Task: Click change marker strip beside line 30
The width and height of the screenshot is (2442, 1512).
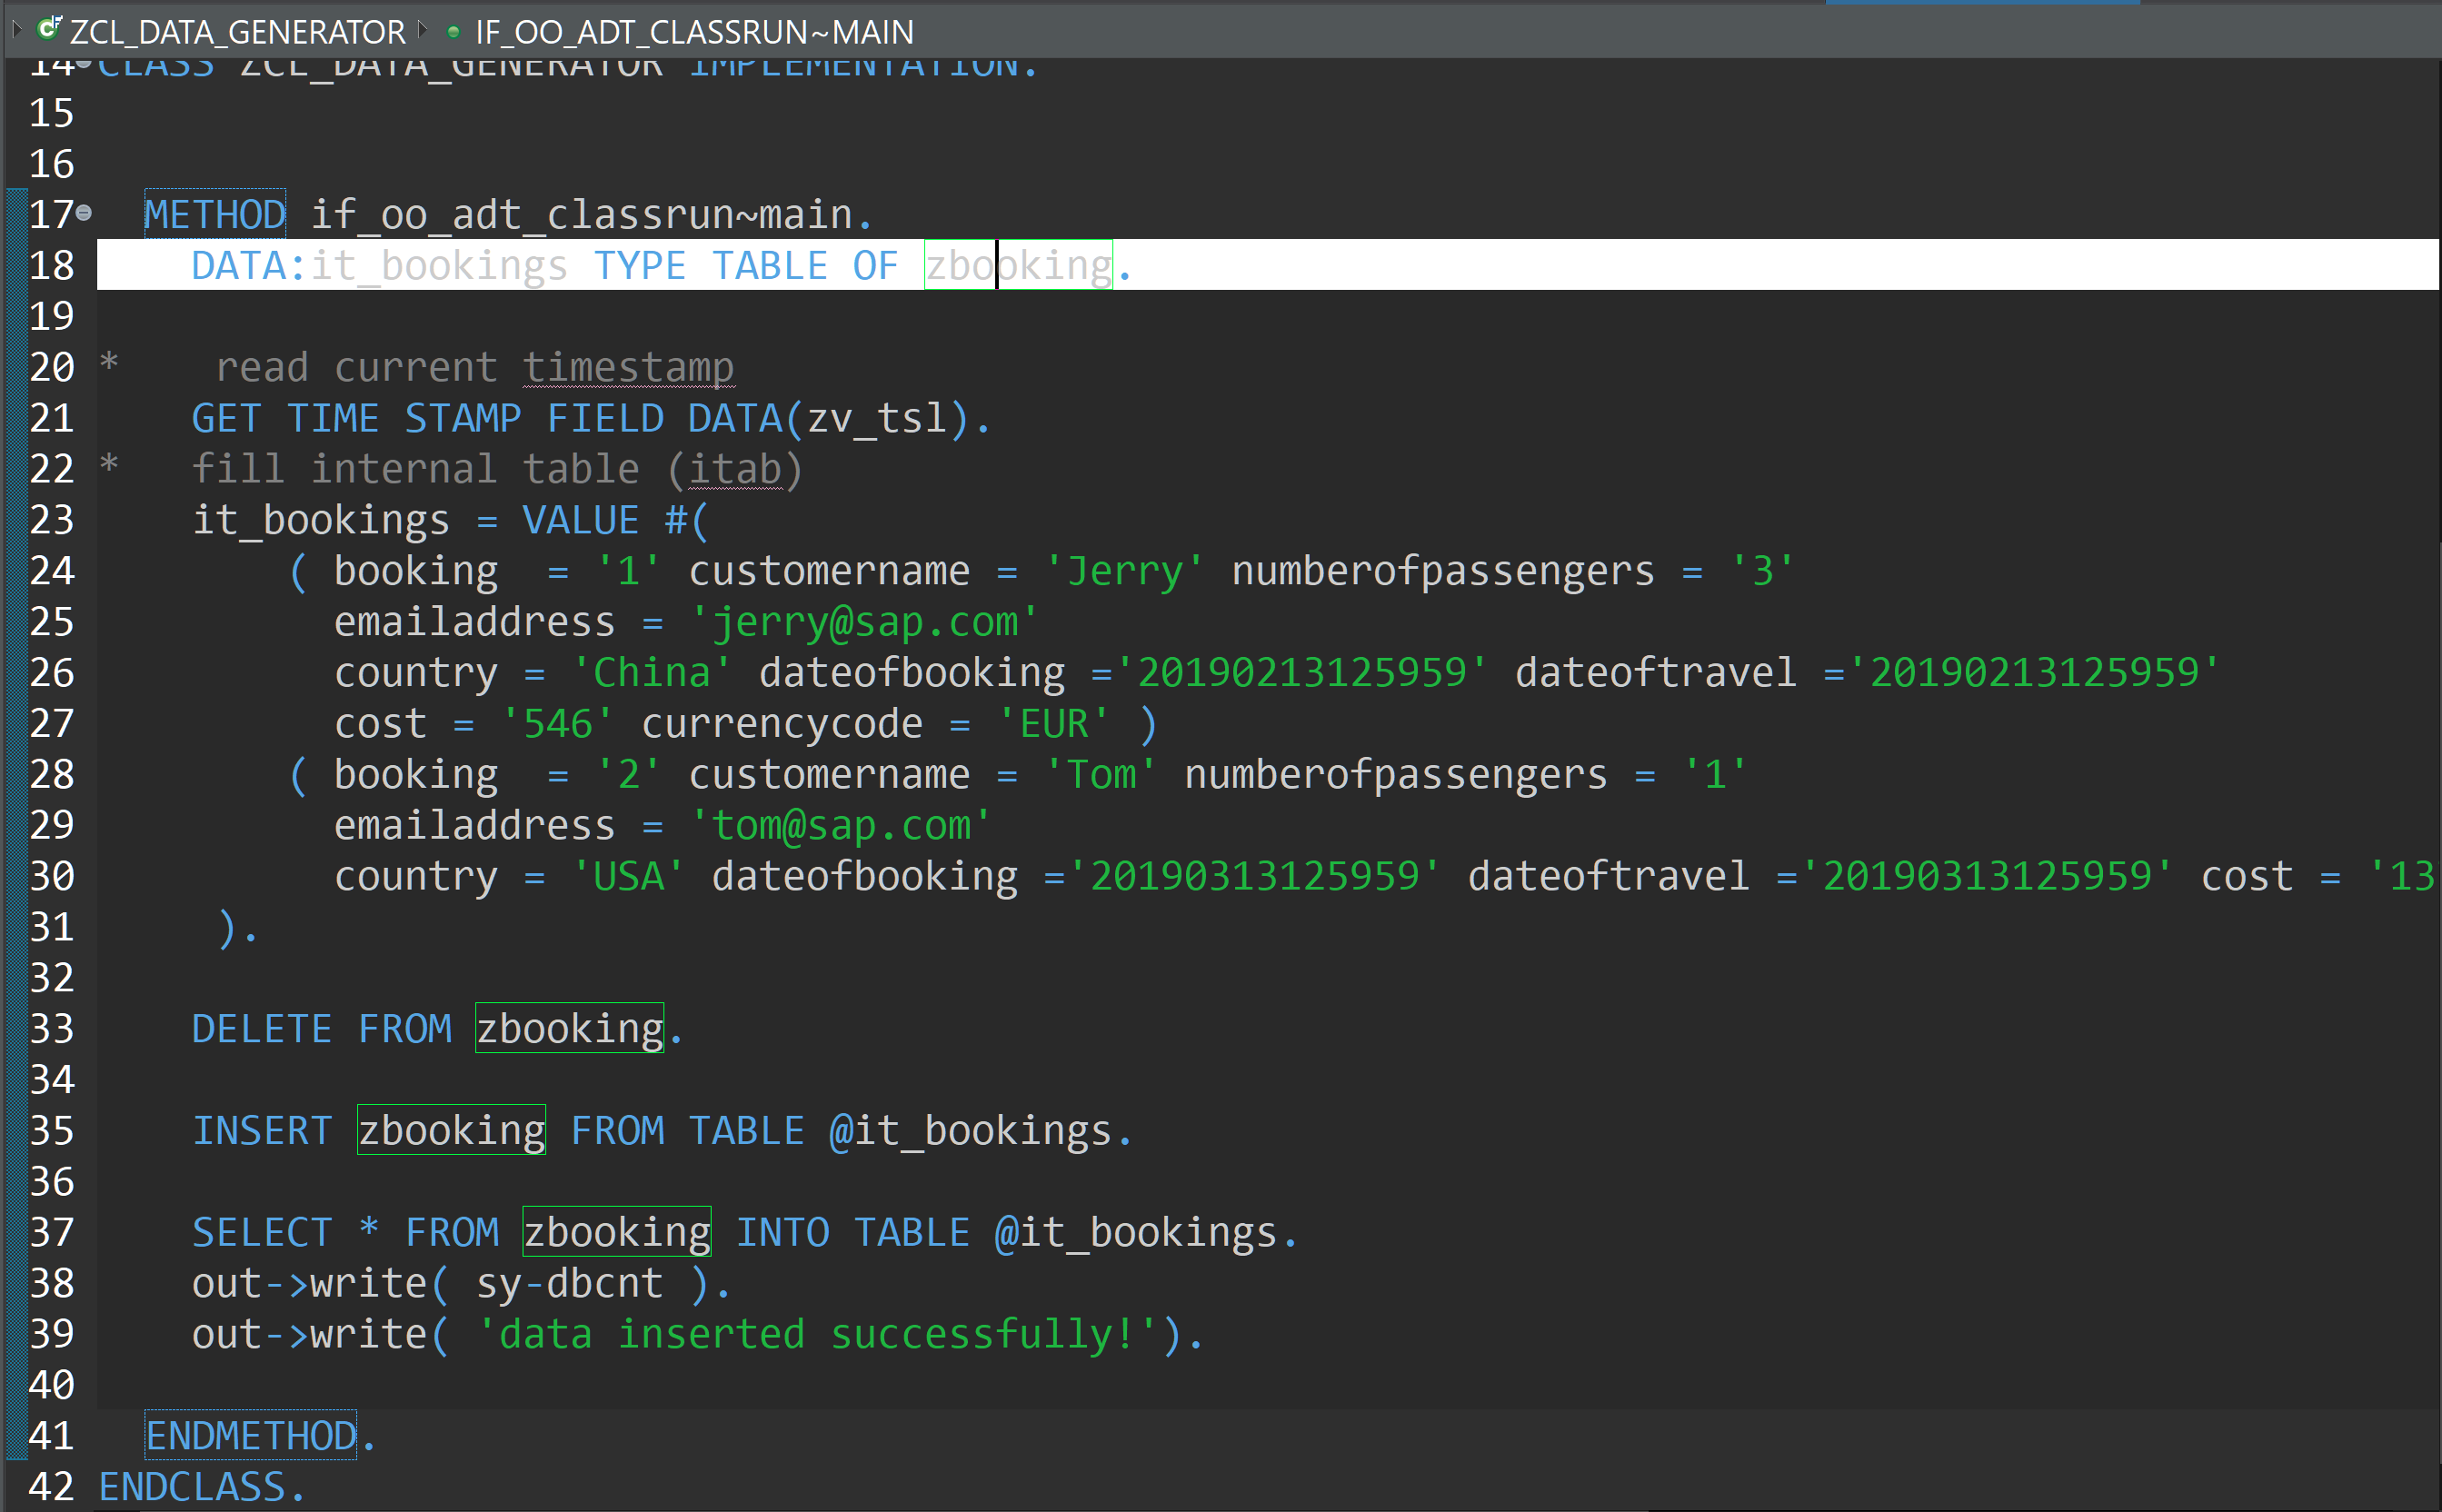Action: coord(17,876)
